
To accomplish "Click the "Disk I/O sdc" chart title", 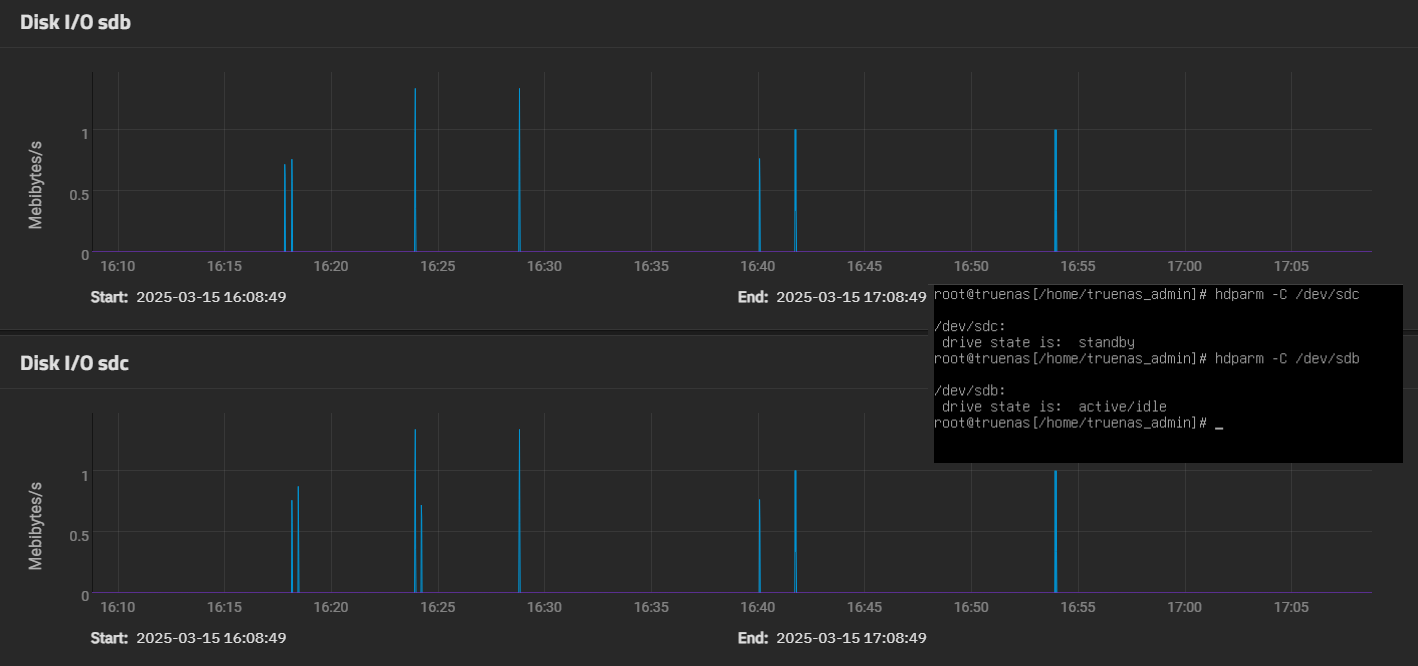I will (75, 363).
